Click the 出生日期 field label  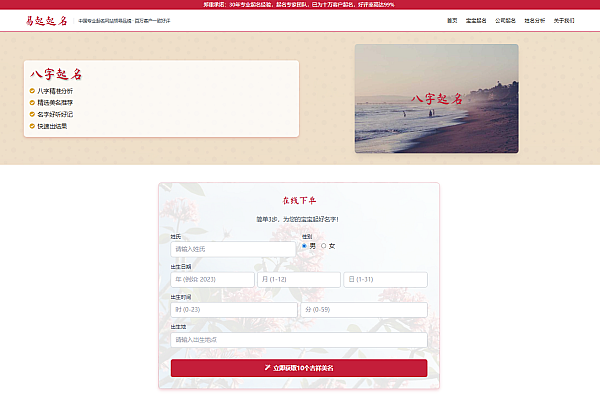click(x=181, y=267)
